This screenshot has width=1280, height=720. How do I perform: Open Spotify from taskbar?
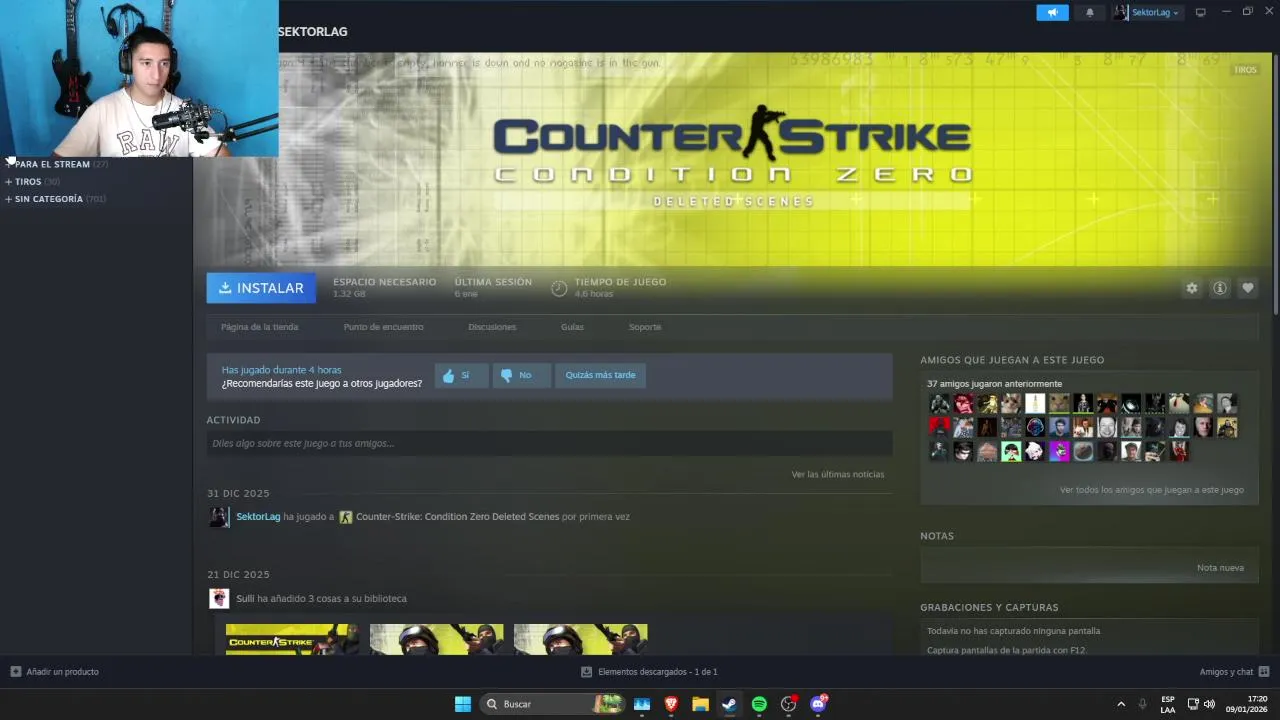pyautogui.click(x=759, y=704)
